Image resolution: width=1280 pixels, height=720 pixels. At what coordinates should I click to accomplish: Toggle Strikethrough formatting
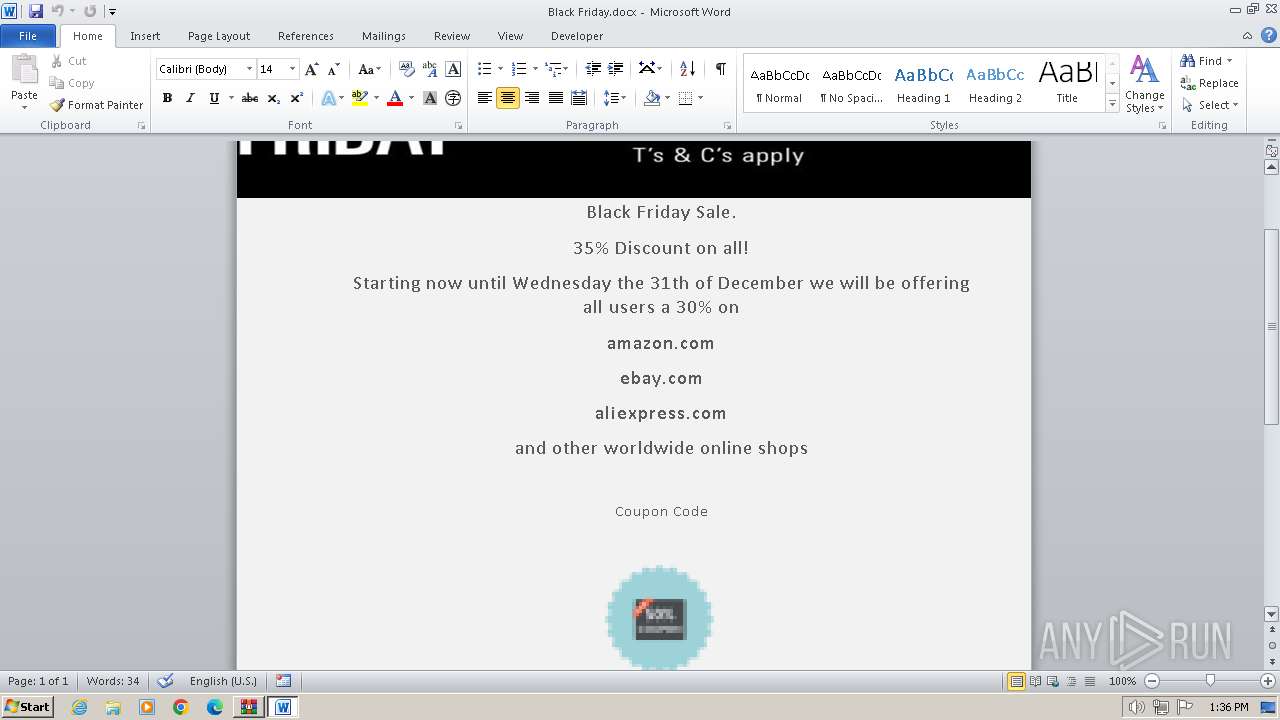pyautogui.click(x=250, y=98)
